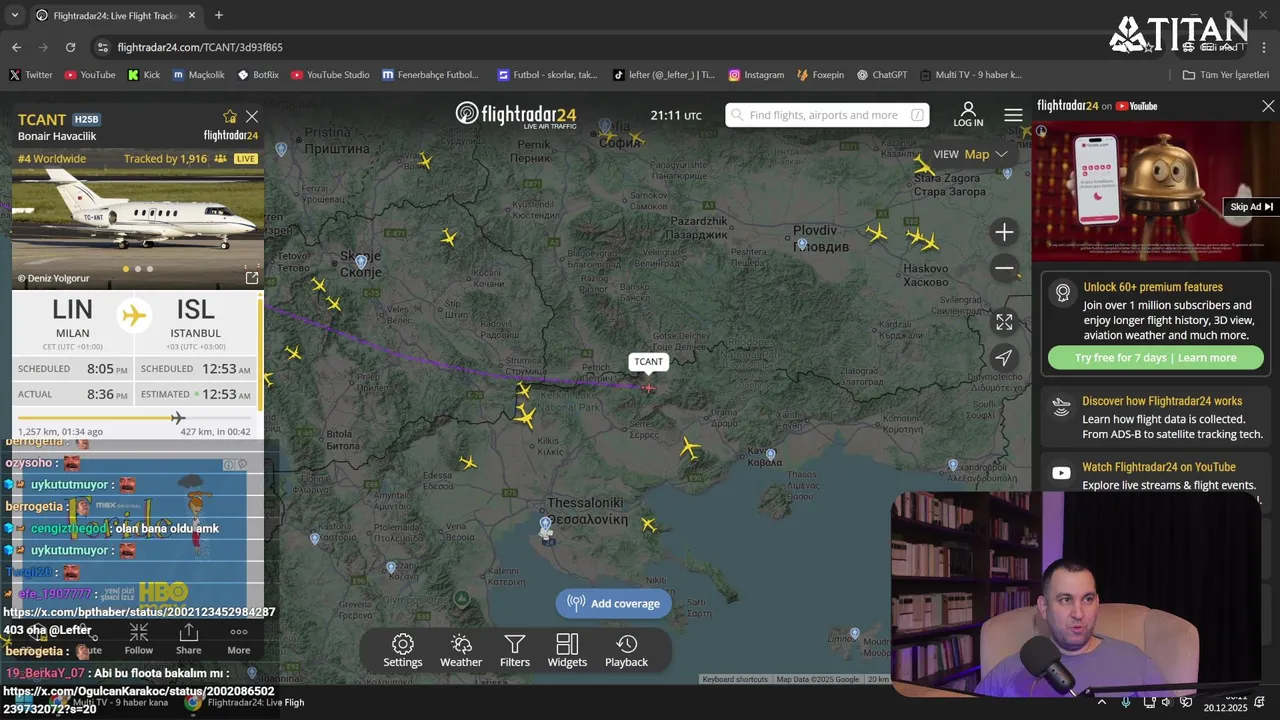Click the address bar URL
1280x720 pixels.
point(200,47)
